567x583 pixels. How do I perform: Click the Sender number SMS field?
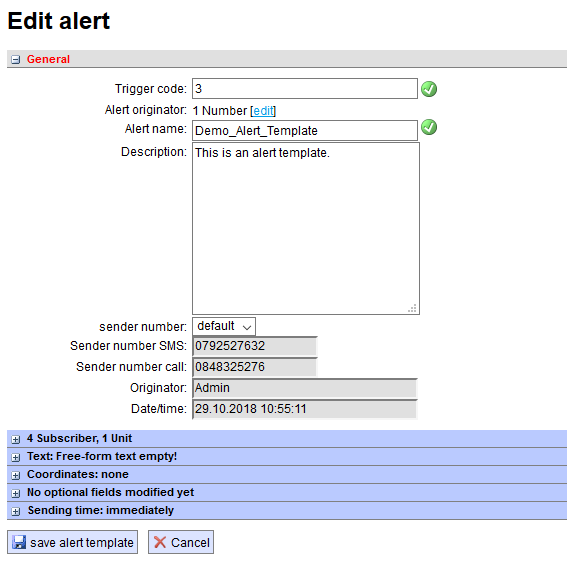click(x=255, y=346)
